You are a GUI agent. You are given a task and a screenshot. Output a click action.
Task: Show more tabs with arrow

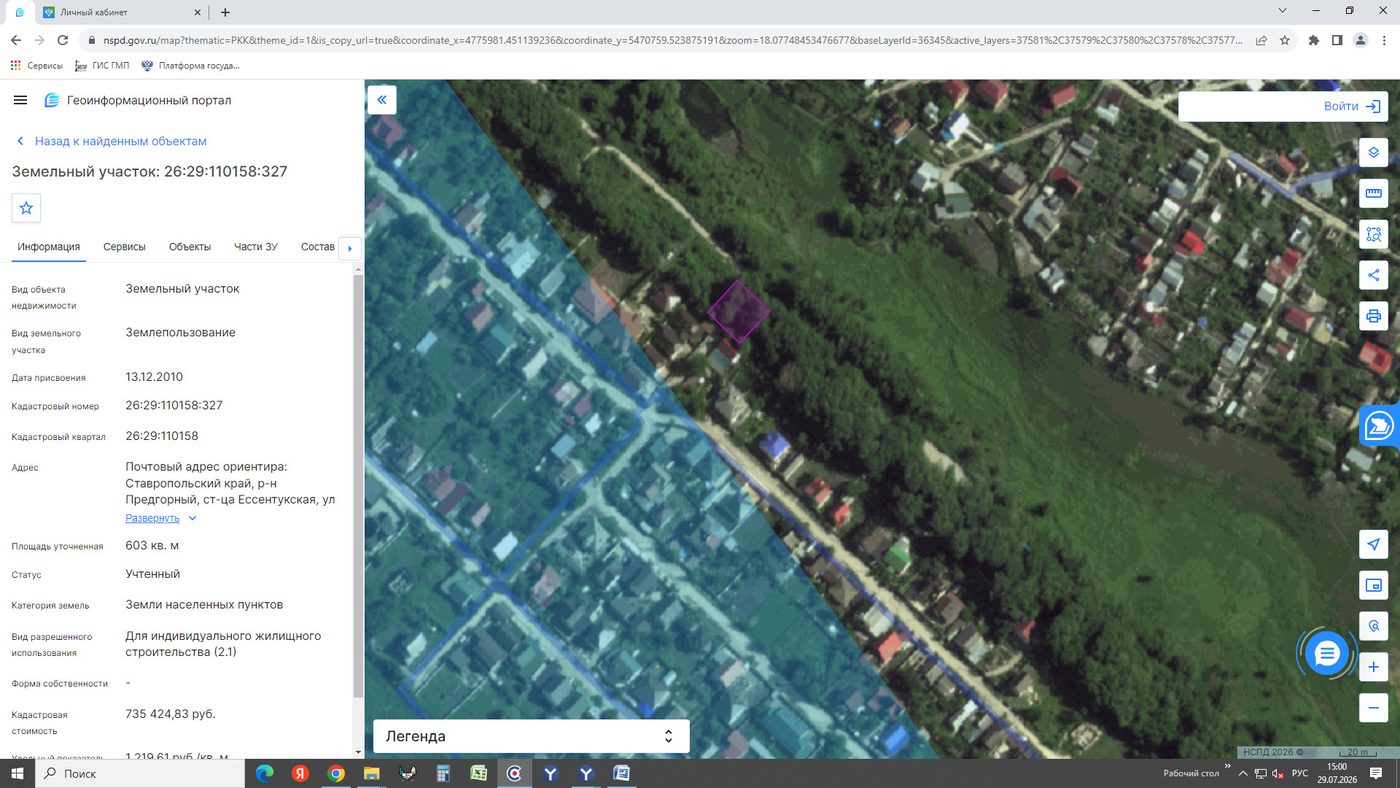click(x=349, y=248)
